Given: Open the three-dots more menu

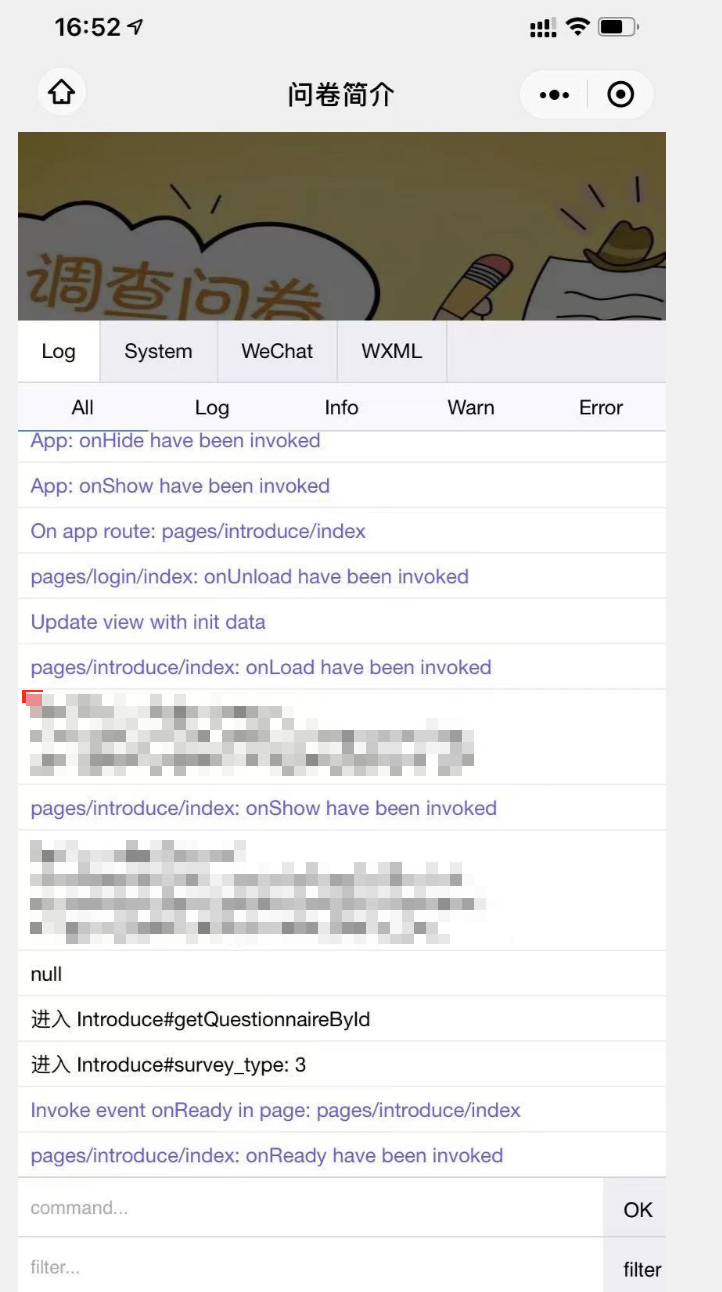Looking at the screenshot, I should 554,95.
